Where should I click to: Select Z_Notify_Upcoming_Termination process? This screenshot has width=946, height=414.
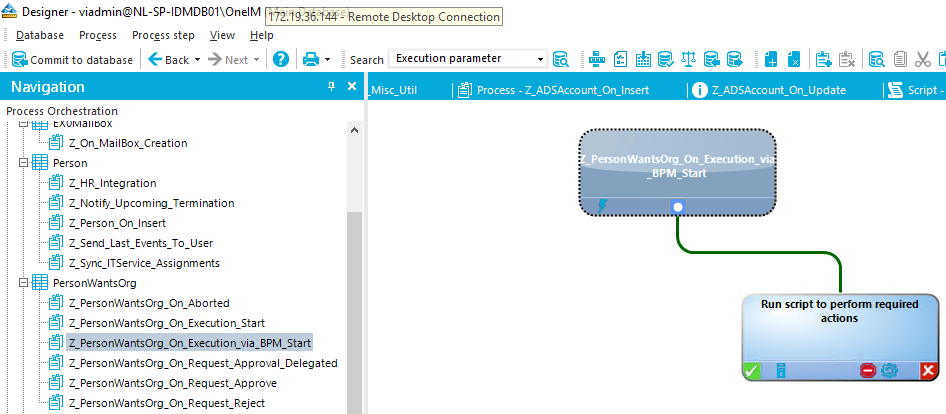tap(151, 203)
